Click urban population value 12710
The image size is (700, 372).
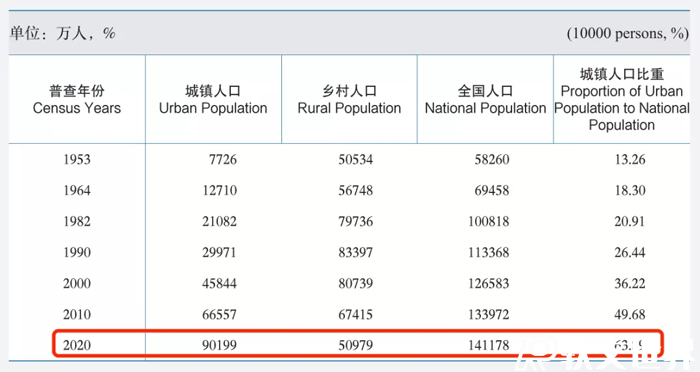(x=219, y=190)
